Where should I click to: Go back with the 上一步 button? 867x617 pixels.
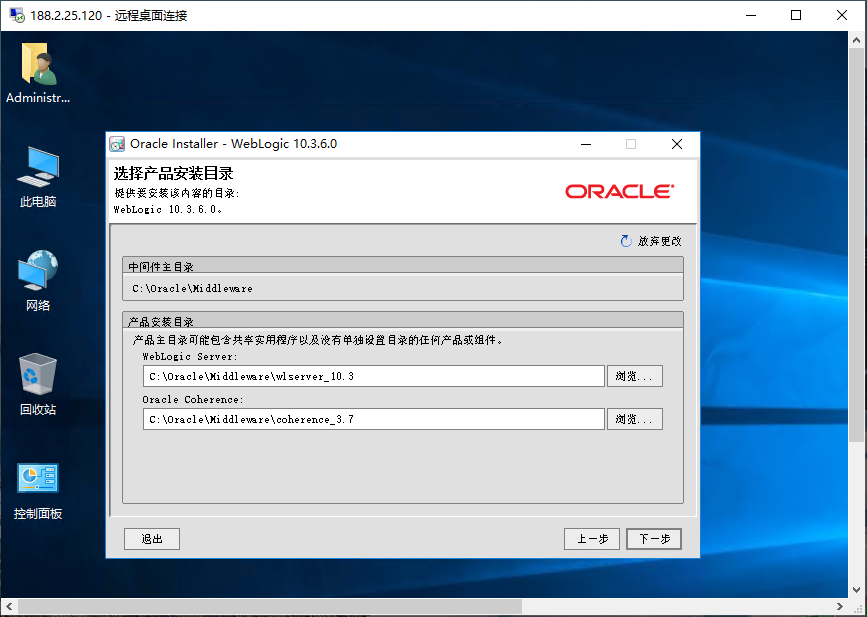(x=592, y=539)
